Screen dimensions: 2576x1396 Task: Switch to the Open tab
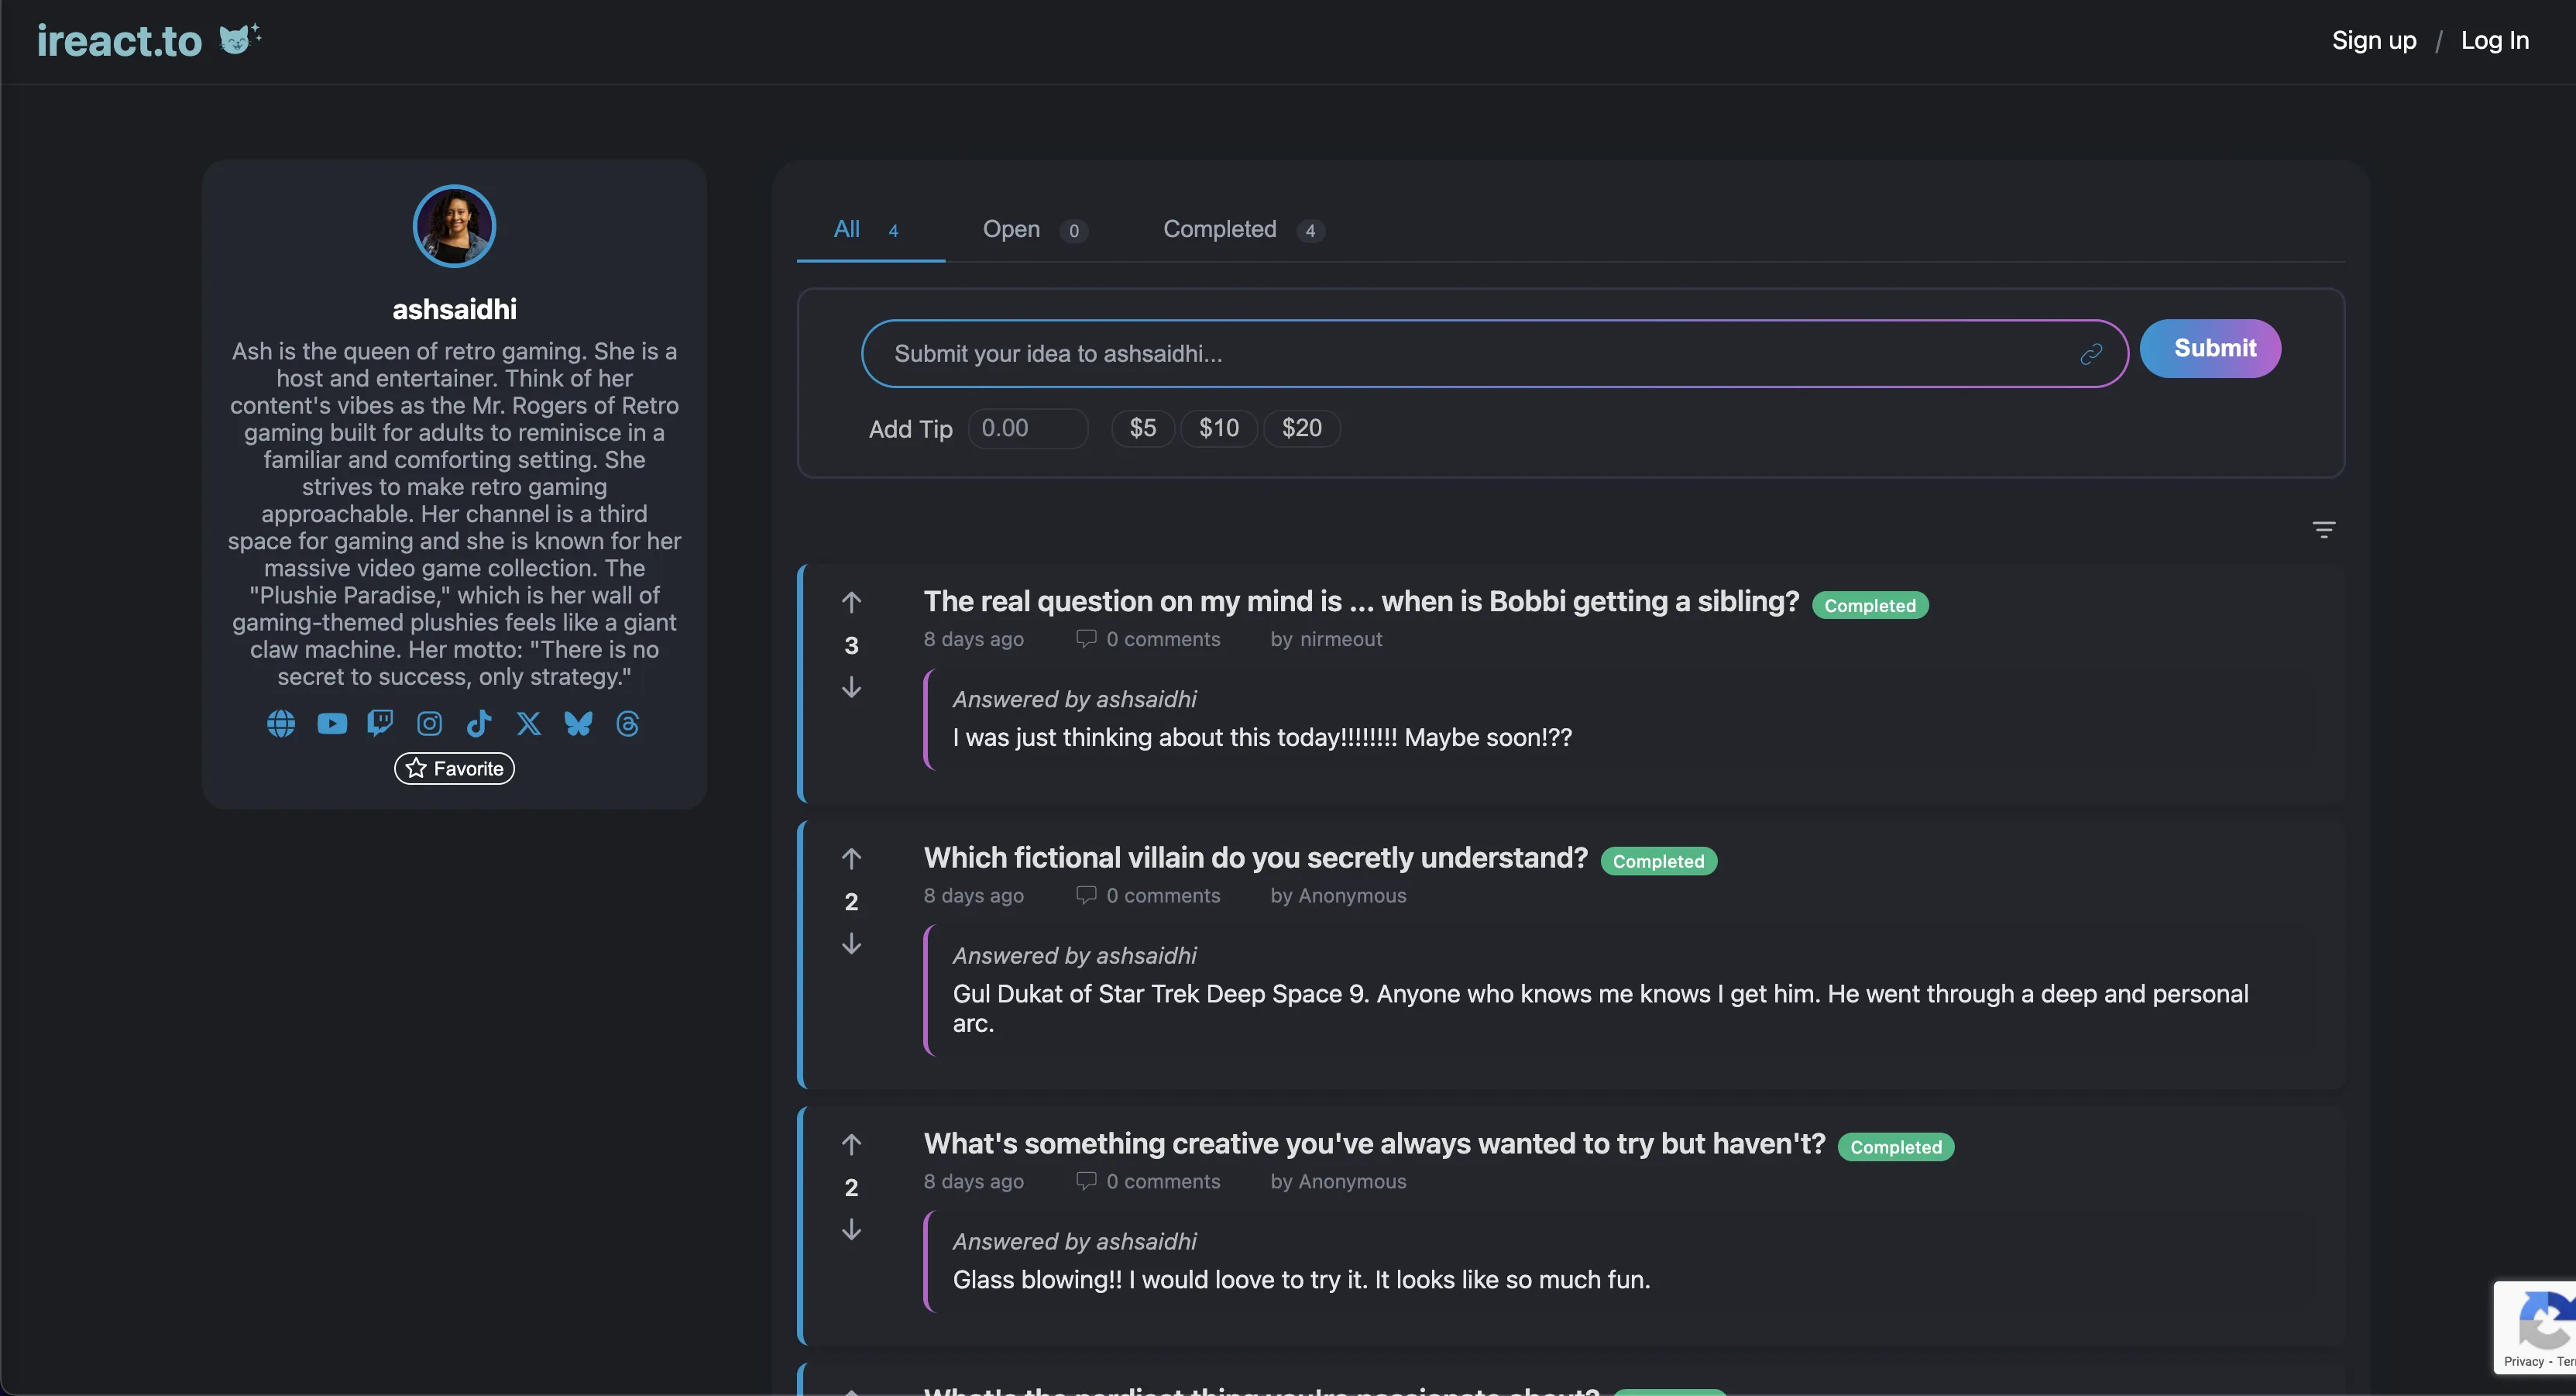(x=1035, y=230)
